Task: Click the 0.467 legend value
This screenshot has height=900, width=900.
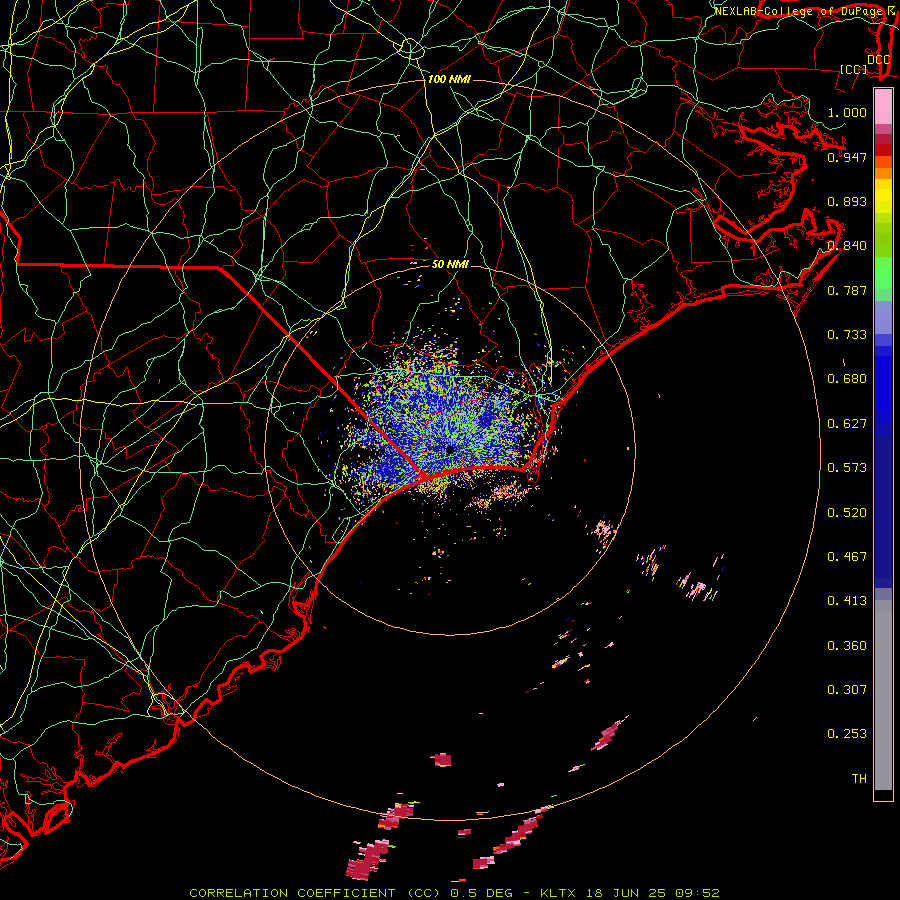Action: (847, 557)
